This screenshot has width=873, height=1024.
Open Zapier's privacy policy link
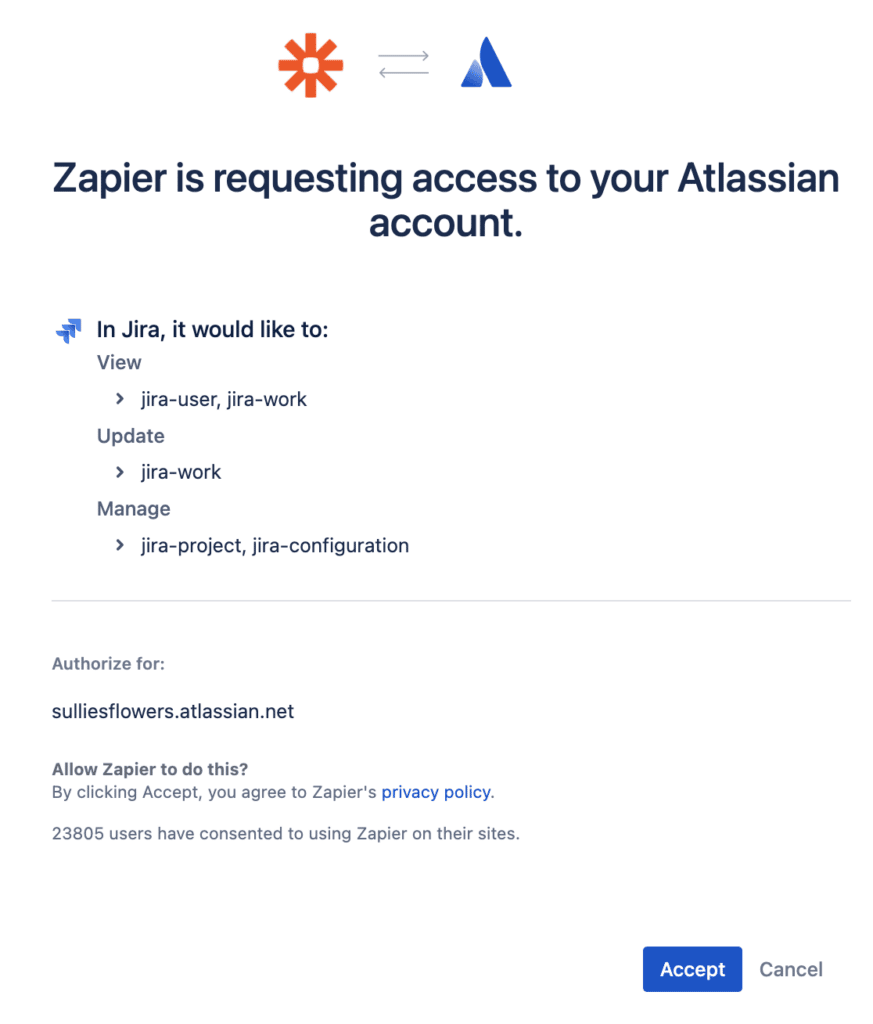[x=436, y=792]
